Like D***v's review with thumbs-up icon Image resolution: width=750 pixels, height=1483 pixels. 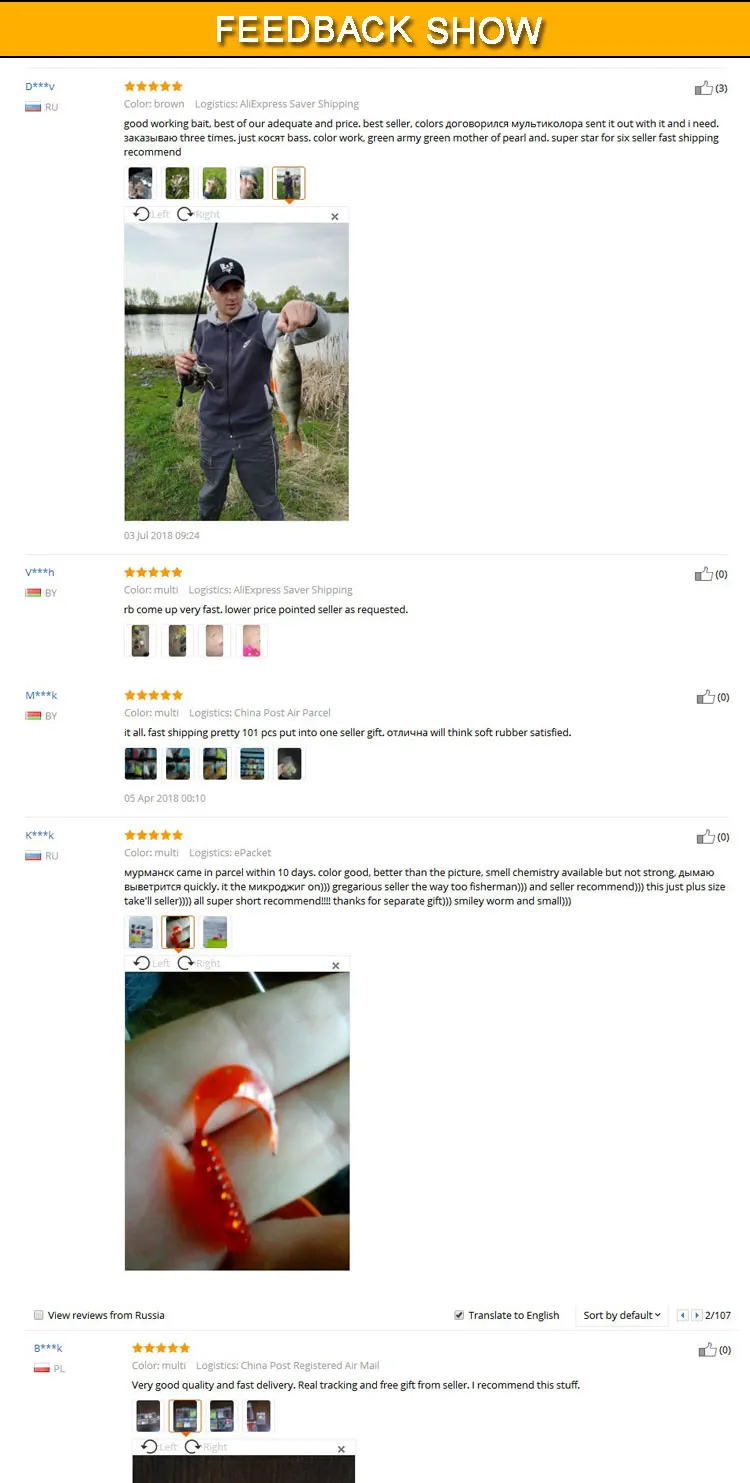click(x=704, y=88)
